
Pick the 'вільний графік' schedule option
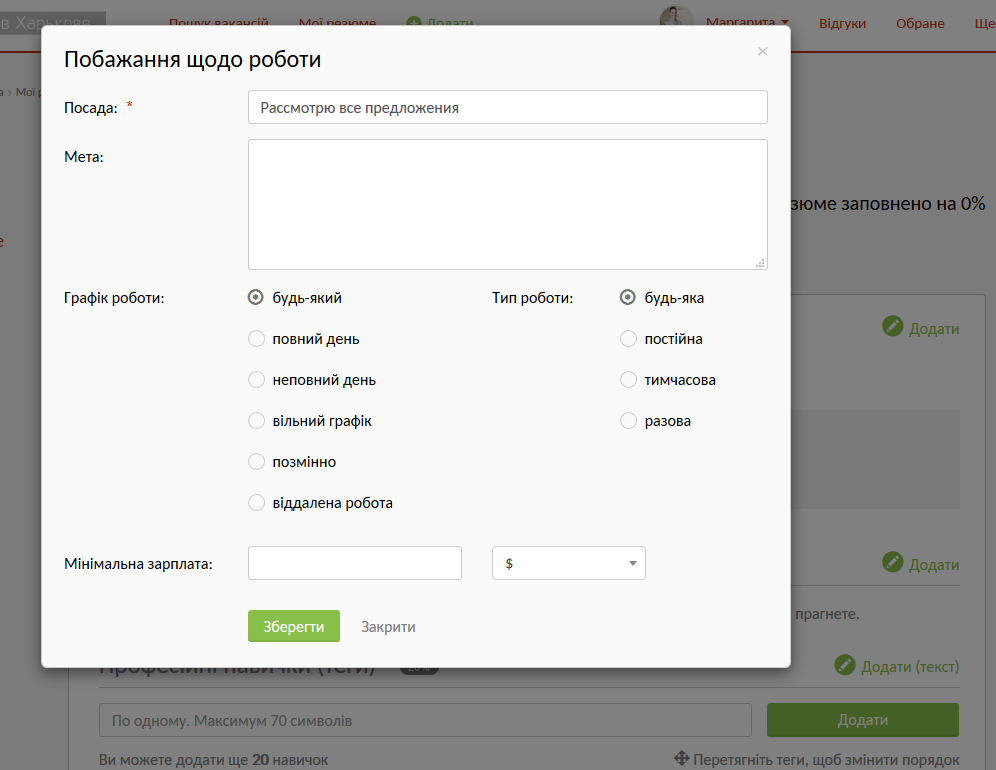[256, 421]
